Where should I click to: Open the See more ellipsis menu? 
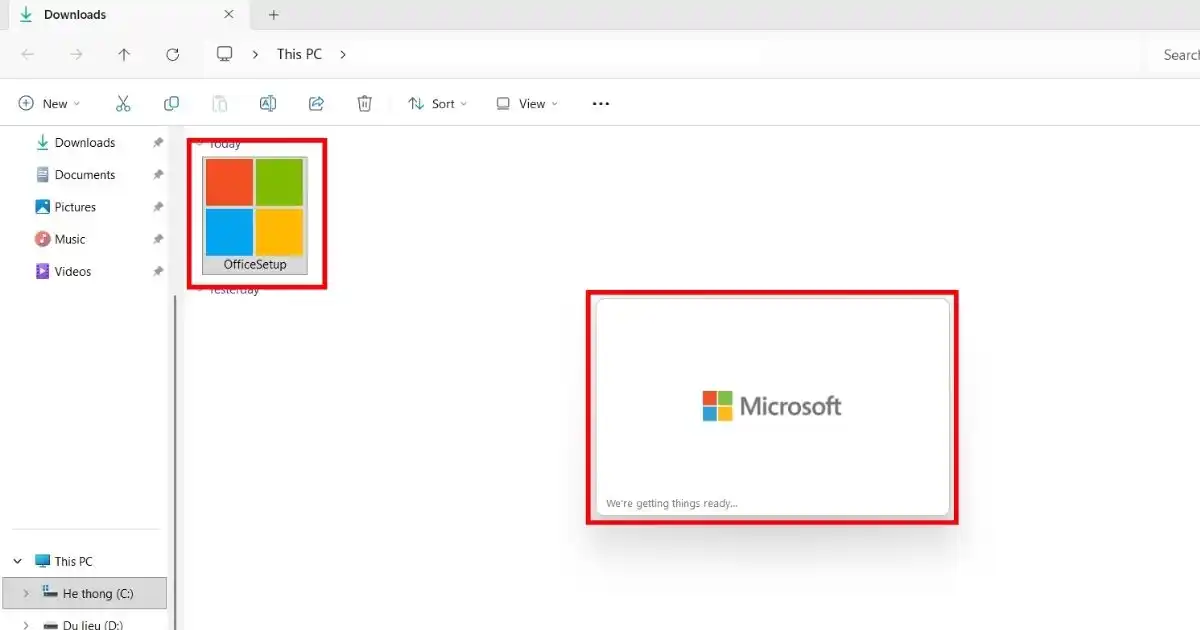click(600, 104)
